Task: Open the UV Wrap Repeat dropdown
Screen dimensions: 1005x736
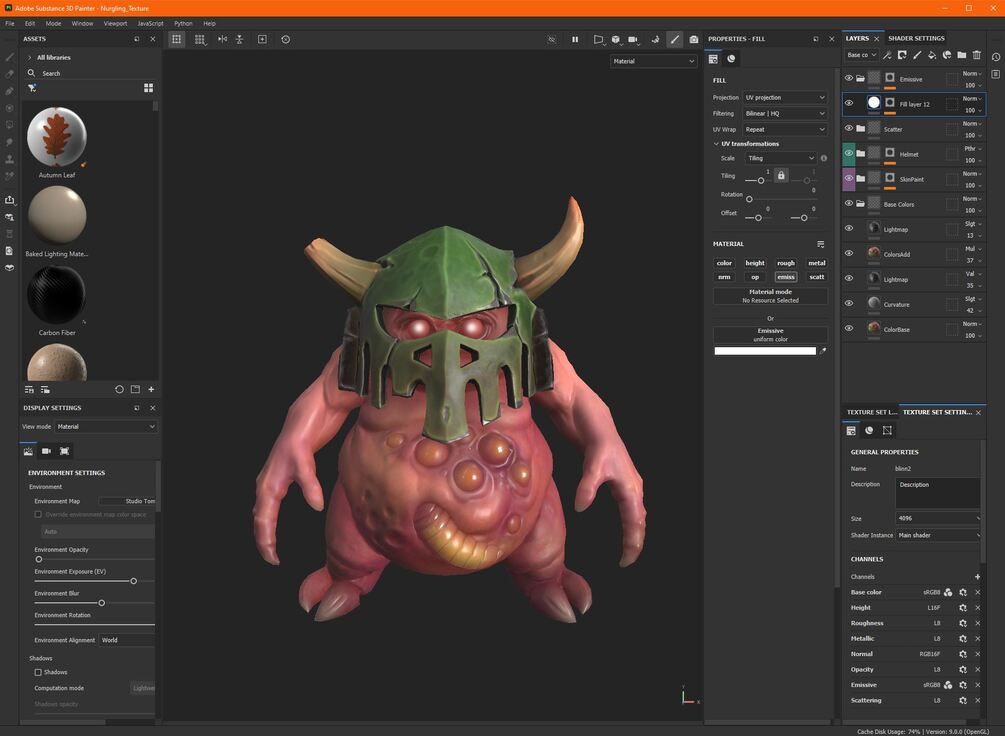Action: pos(785,130)
